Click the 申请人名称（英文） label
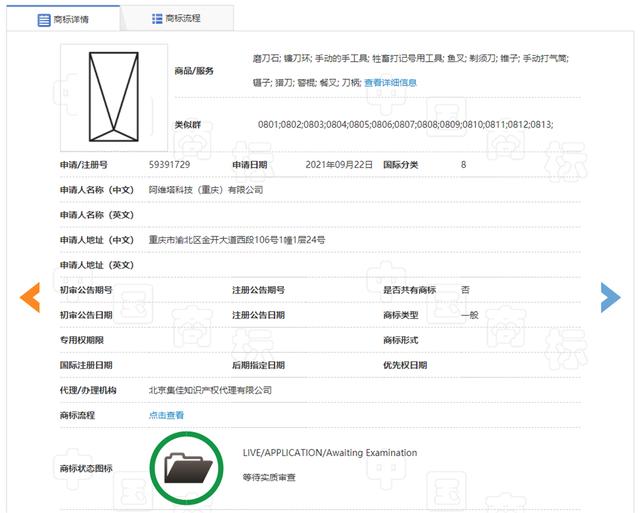The image size is (640, 513). pyautogui.click(x=97, y=215)
